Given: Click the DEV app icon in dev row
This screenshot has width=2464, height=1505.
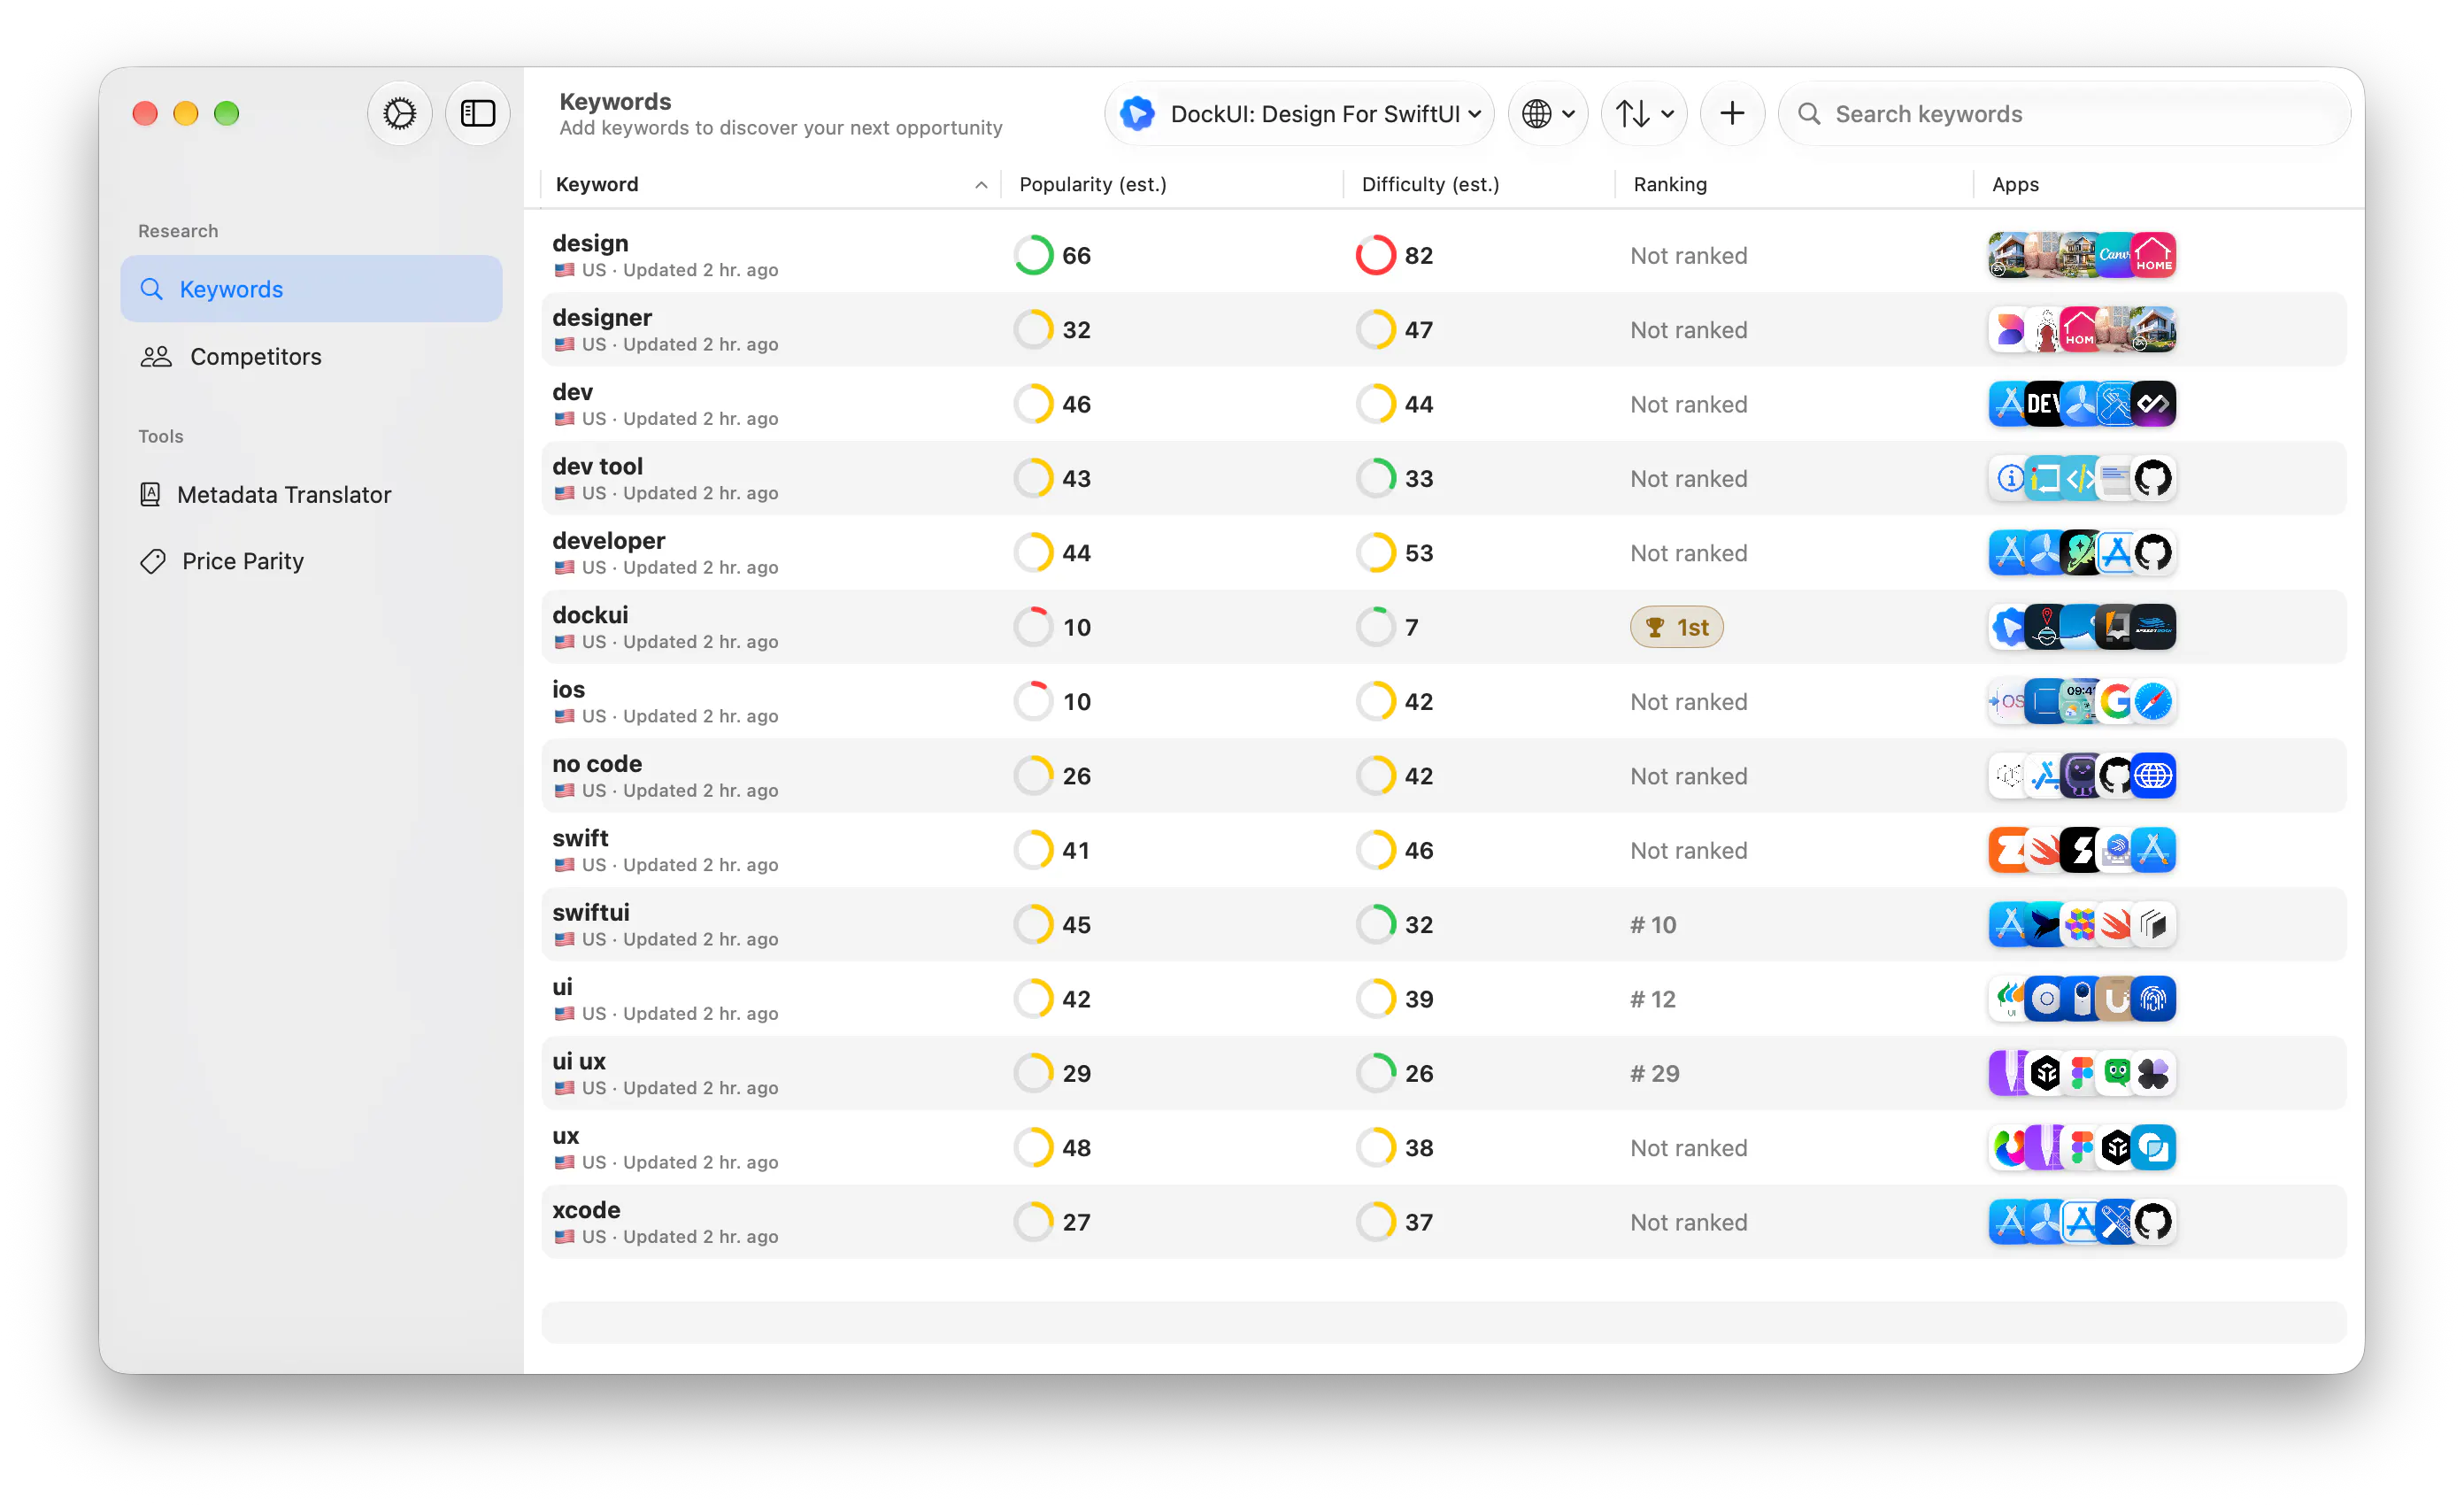Looking at the screenshot, I should click(2044, 404).
